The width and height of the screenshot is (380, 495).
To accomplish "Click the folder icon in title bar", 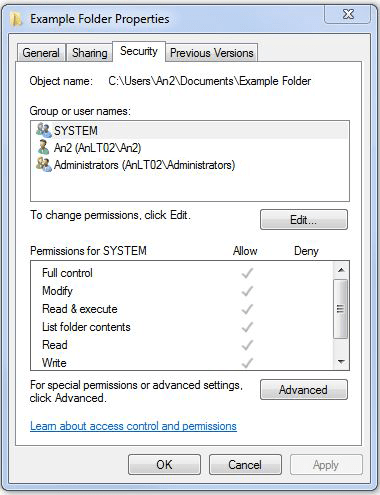I will point(16,19).
